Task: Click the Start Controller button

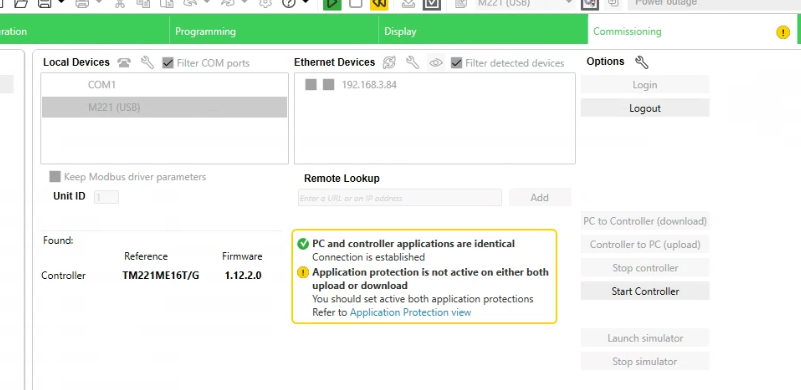Action: (x=645, y=291)
